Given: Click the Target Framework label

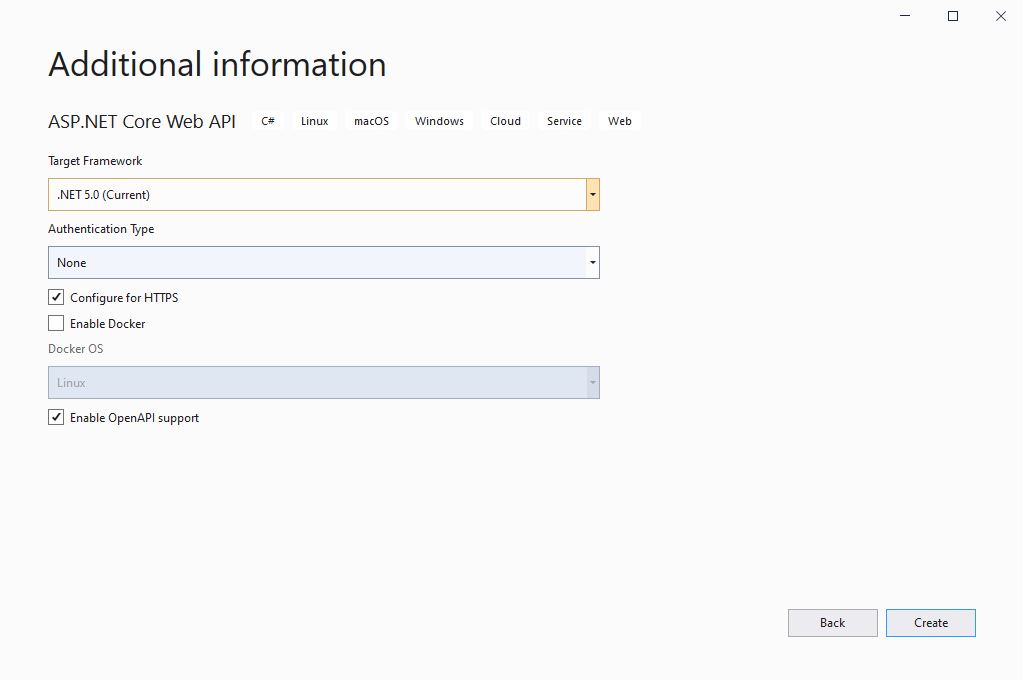Looking at the screenshot, I should (95, 161).
